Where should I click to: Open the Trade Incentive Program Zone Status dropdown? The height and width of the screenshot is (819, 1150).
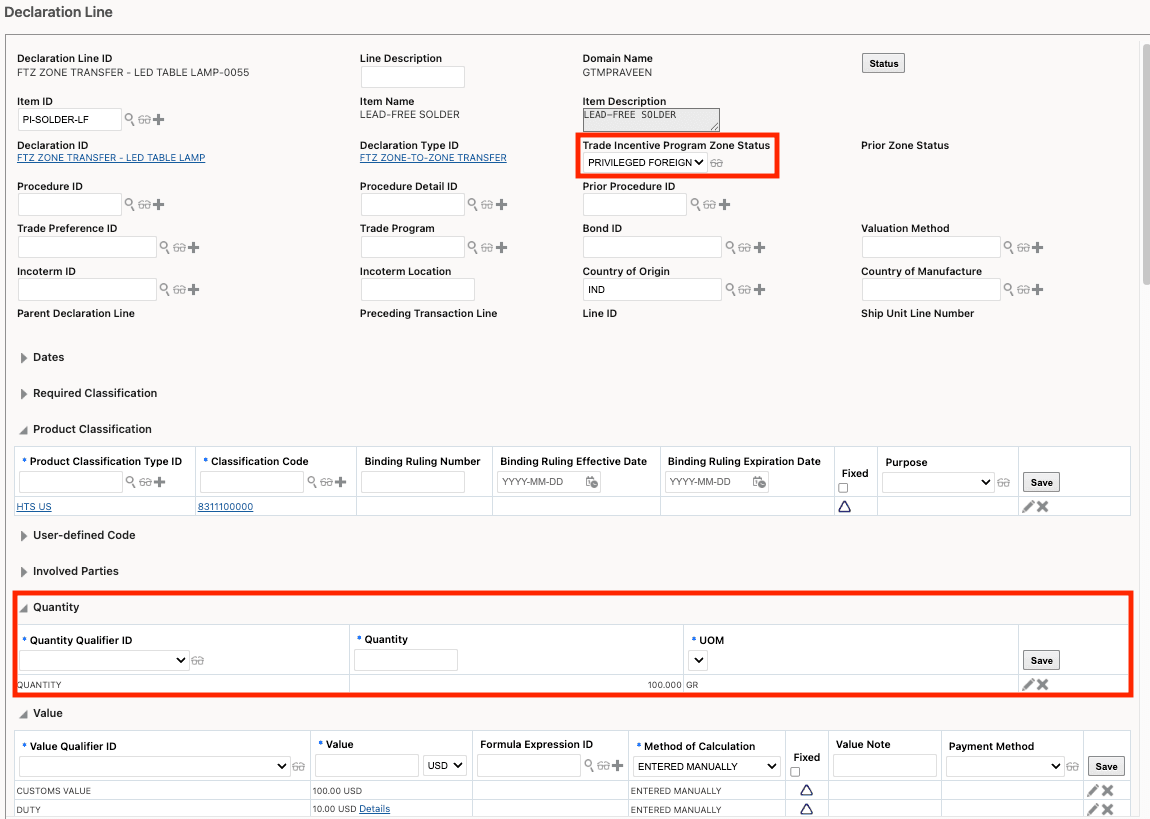(x=646, y=162)
